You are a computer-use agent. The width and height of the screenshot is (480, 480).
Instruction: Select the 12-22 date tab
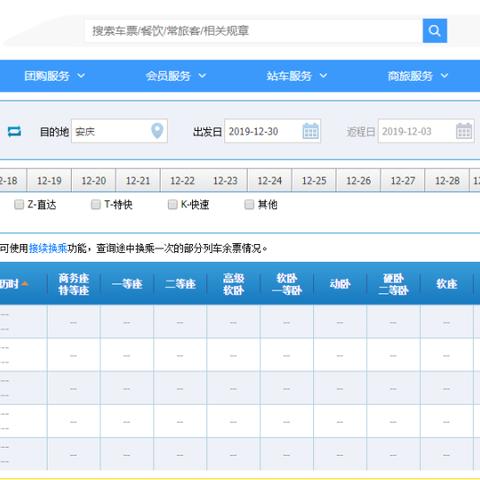click(x=182, y=180)
